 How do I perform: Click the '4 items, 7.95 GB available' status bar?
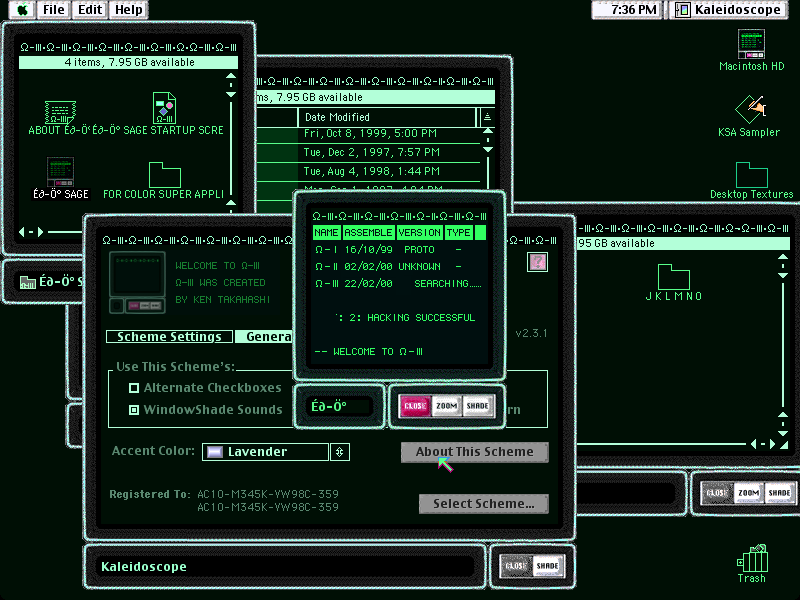(x=129, y=62)
